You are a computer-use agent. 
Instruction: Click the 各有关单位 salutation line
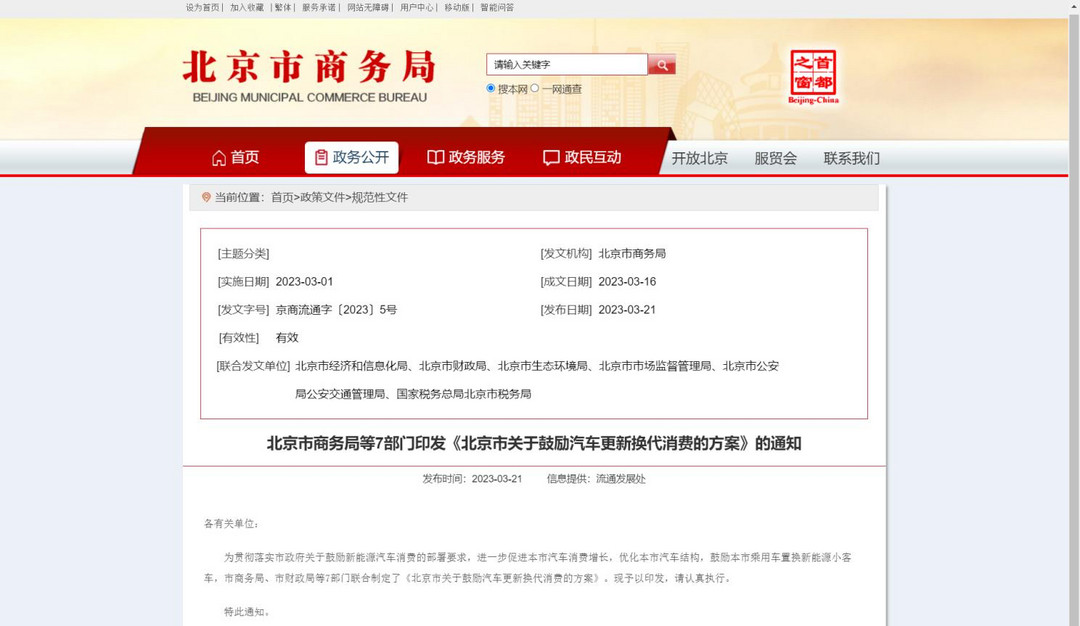[231, 523]
